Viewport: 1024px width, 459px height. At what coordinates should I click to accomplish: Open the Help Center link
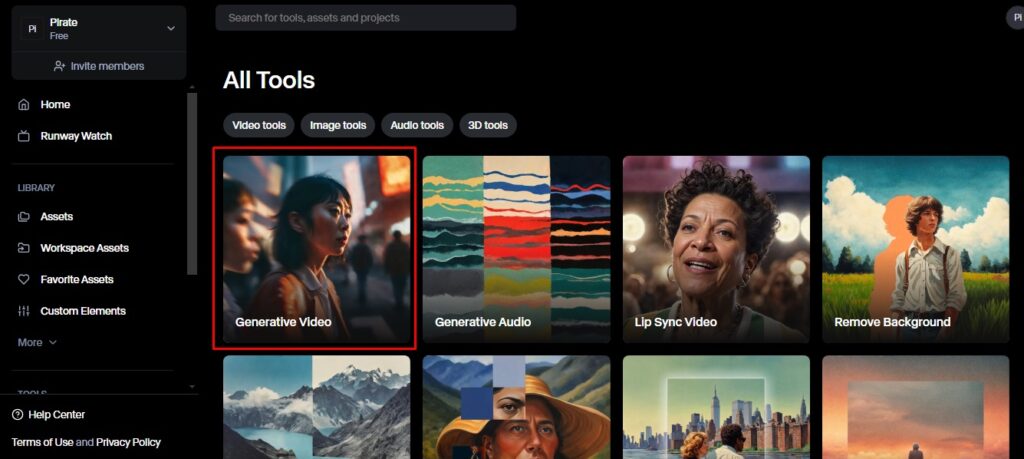click(x=48, y=415)
